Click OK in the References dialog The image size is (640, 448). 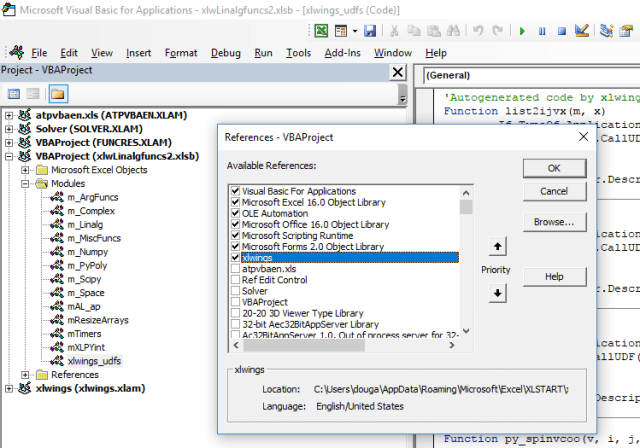coord(553,168)
